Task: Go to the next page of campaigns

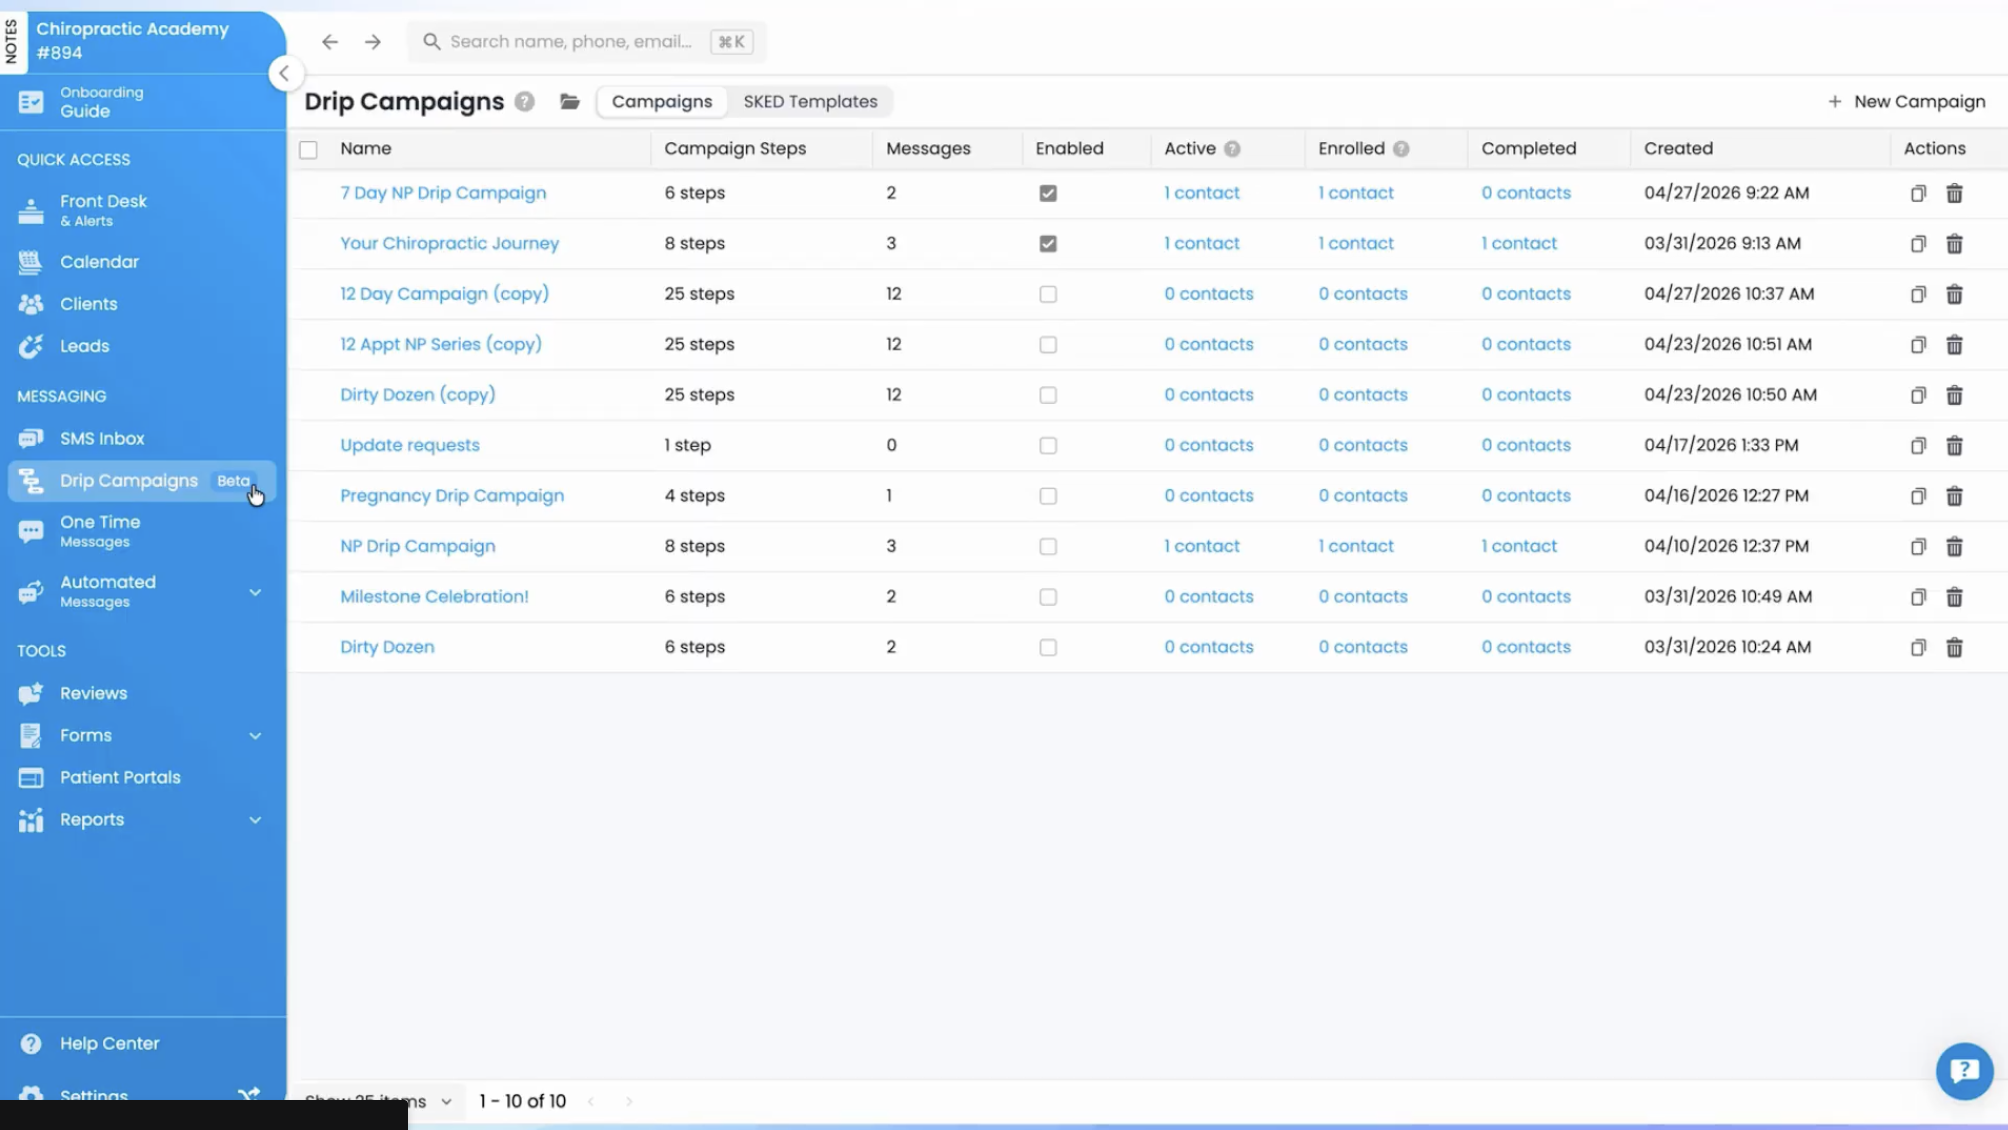Action: (x=629, y=1101)
